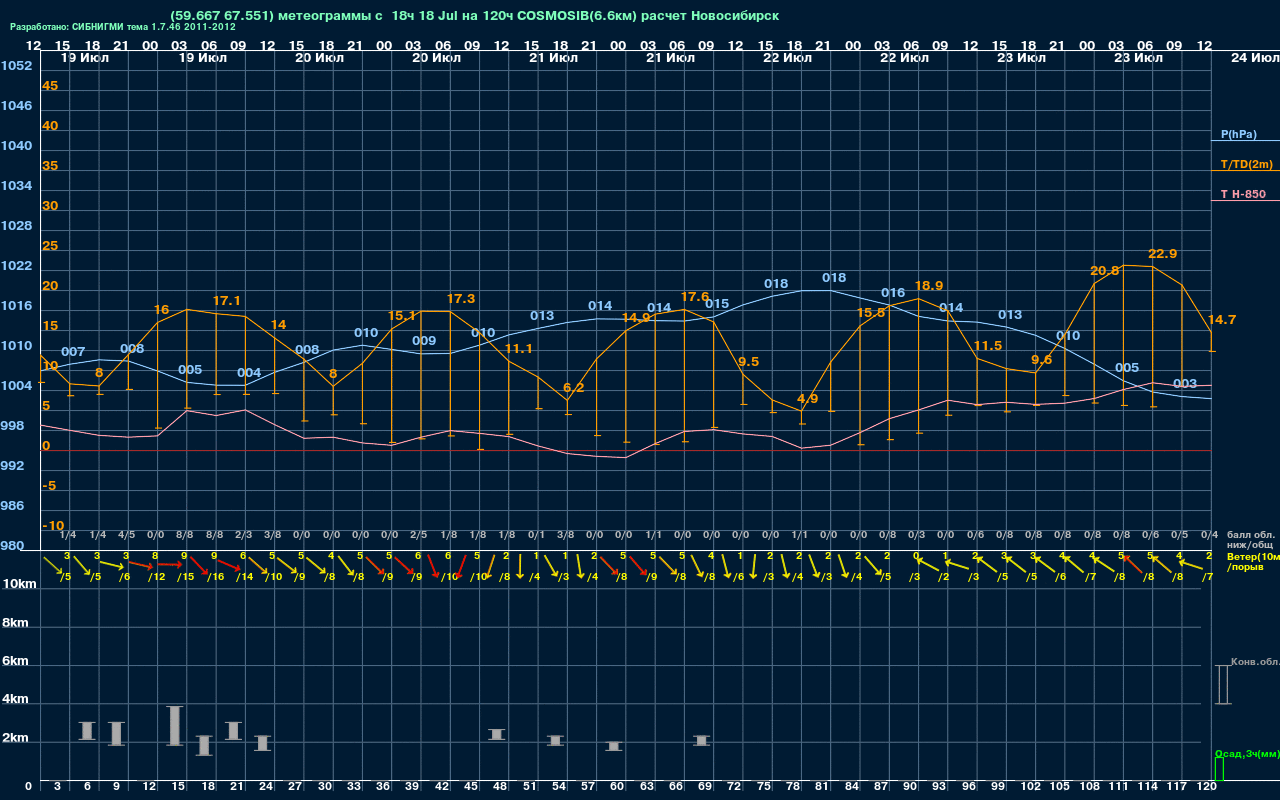Screen dimensions: 1280x800
Task: Click the 11.1 temperature label
Action: 519,348
